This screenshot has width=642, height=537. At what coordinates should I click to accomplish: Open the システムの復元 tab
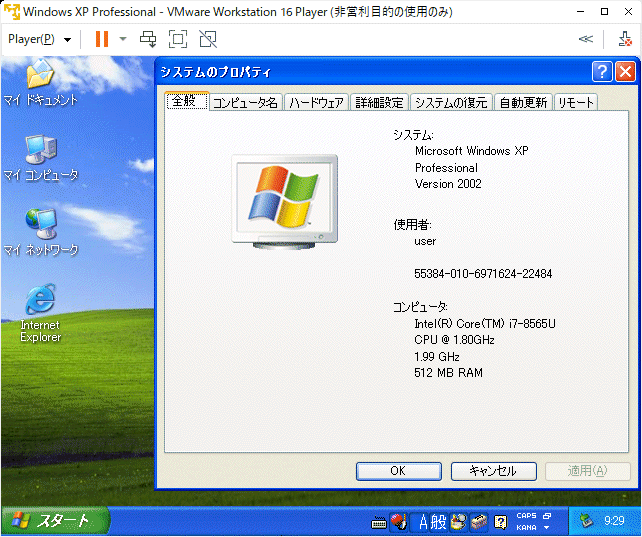pos(451,102)
